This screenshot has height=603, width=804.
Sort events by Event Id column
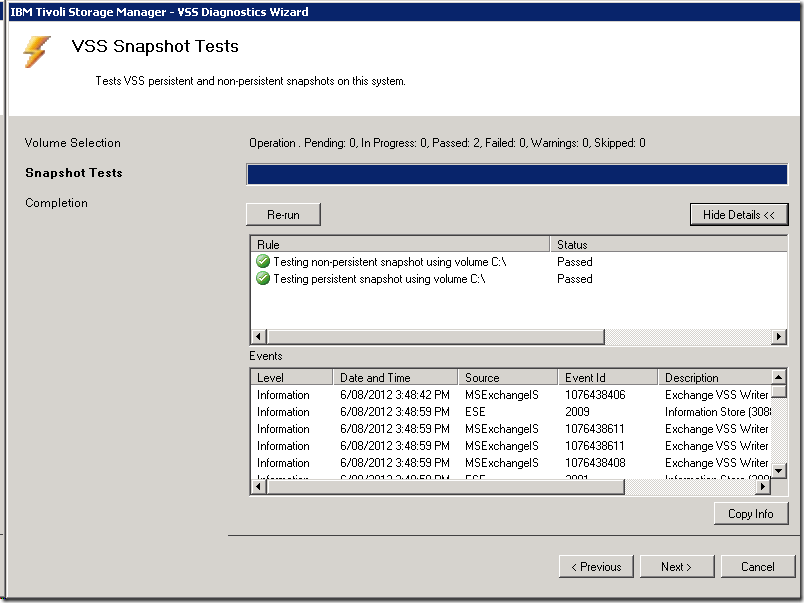pyautogui.click(x=607, y=378)
